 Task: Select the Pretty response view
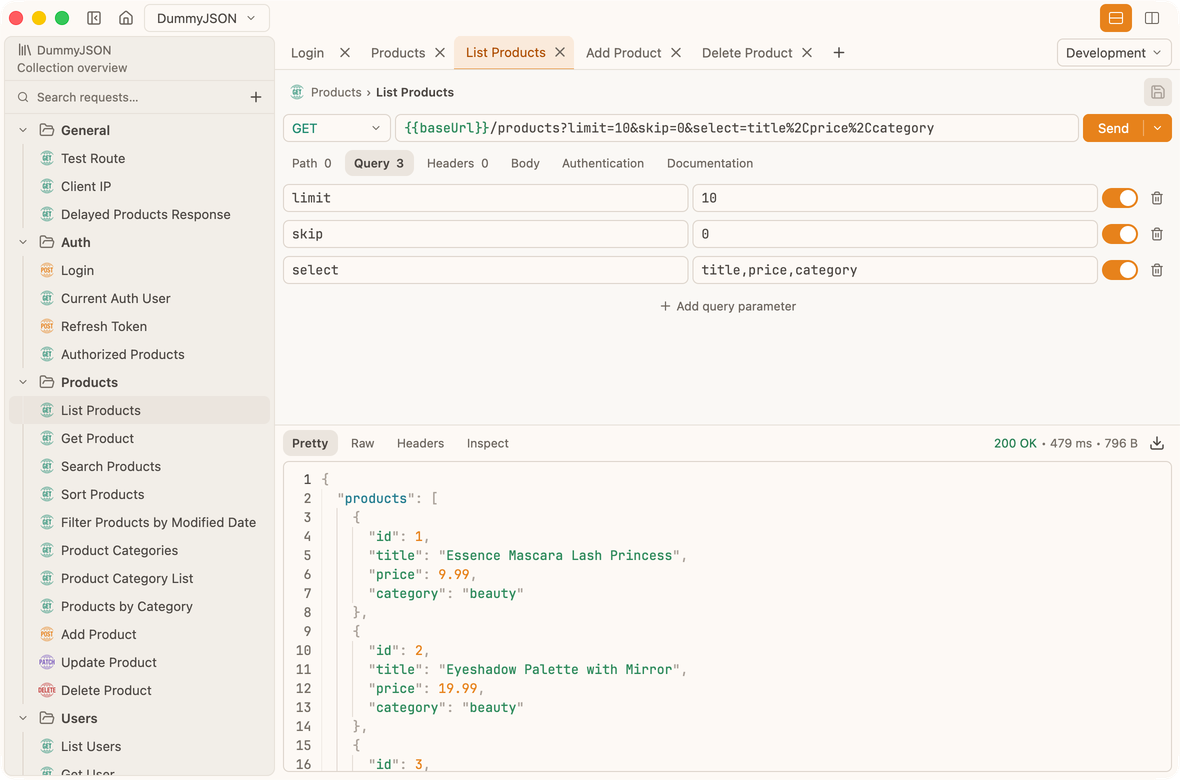[310, 443]
